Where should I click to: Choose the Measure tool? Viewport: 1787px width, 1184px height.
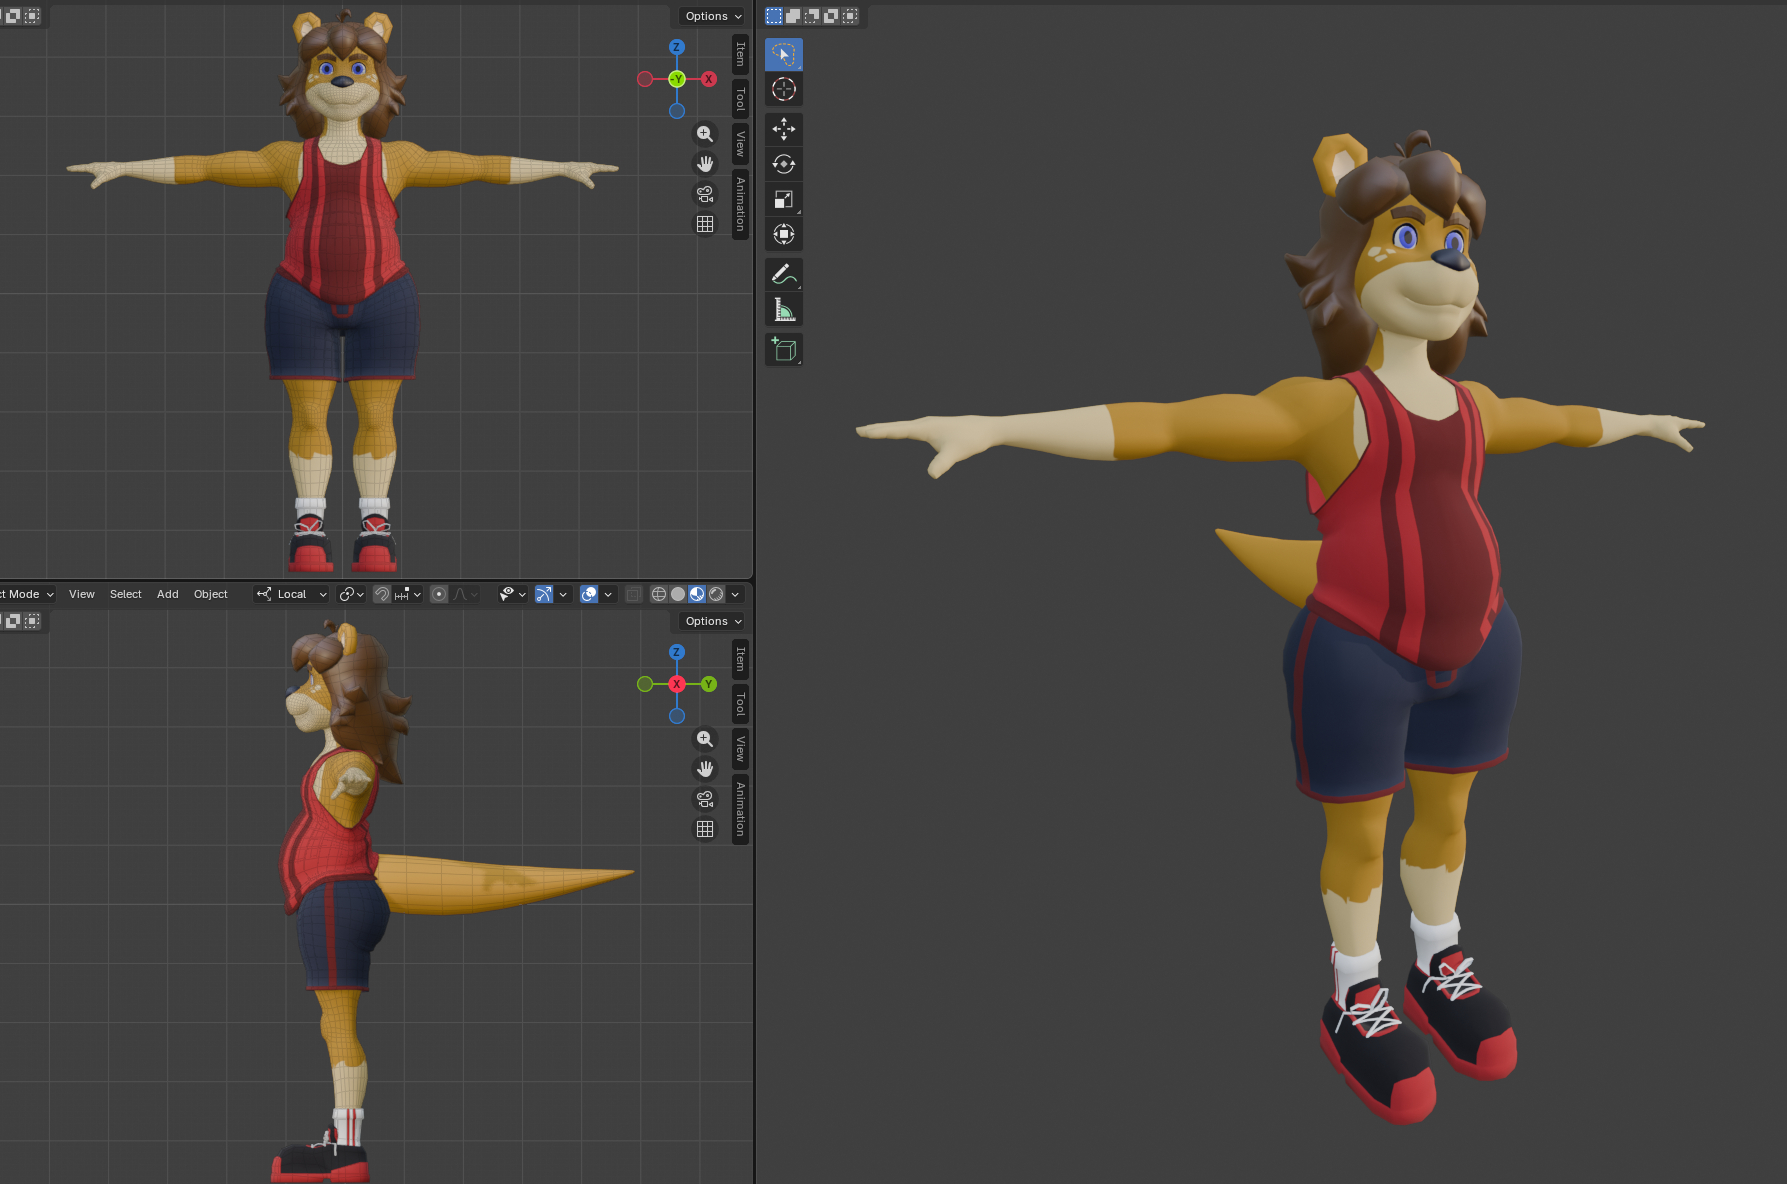pyautogui.click(x=783, y=310)
